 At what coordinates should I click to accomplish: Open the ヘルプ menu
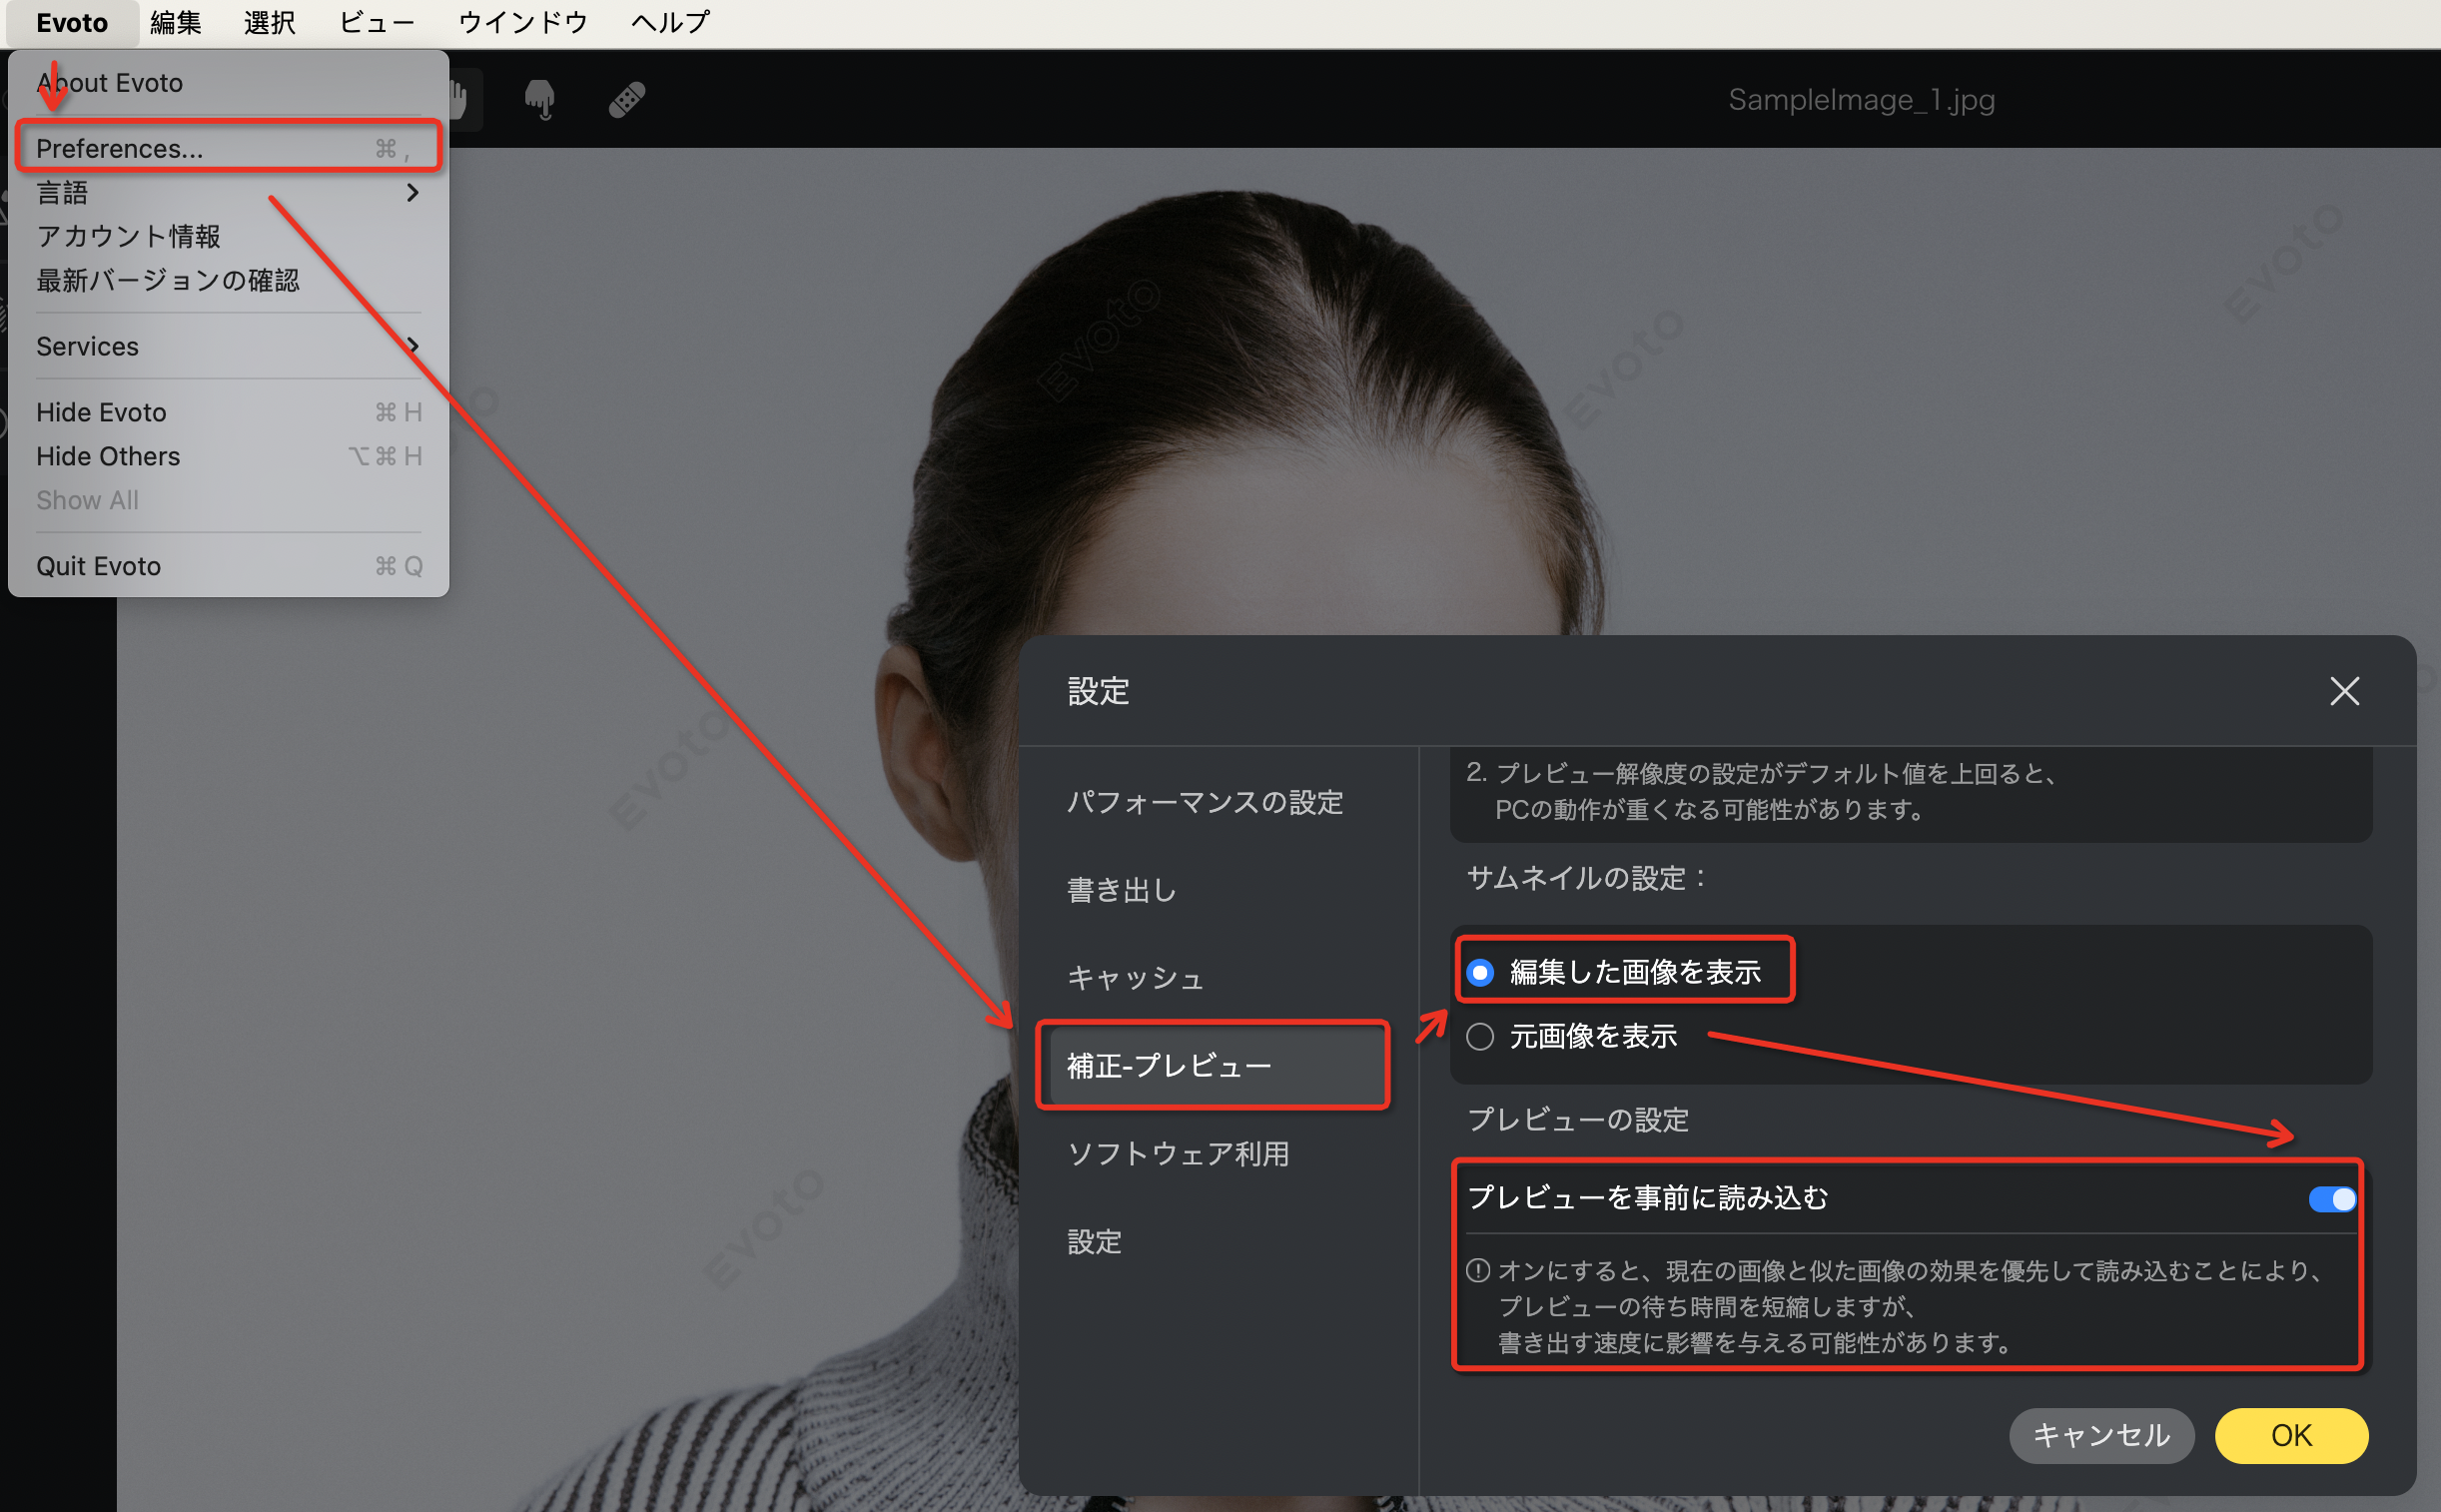coord(670,22)
